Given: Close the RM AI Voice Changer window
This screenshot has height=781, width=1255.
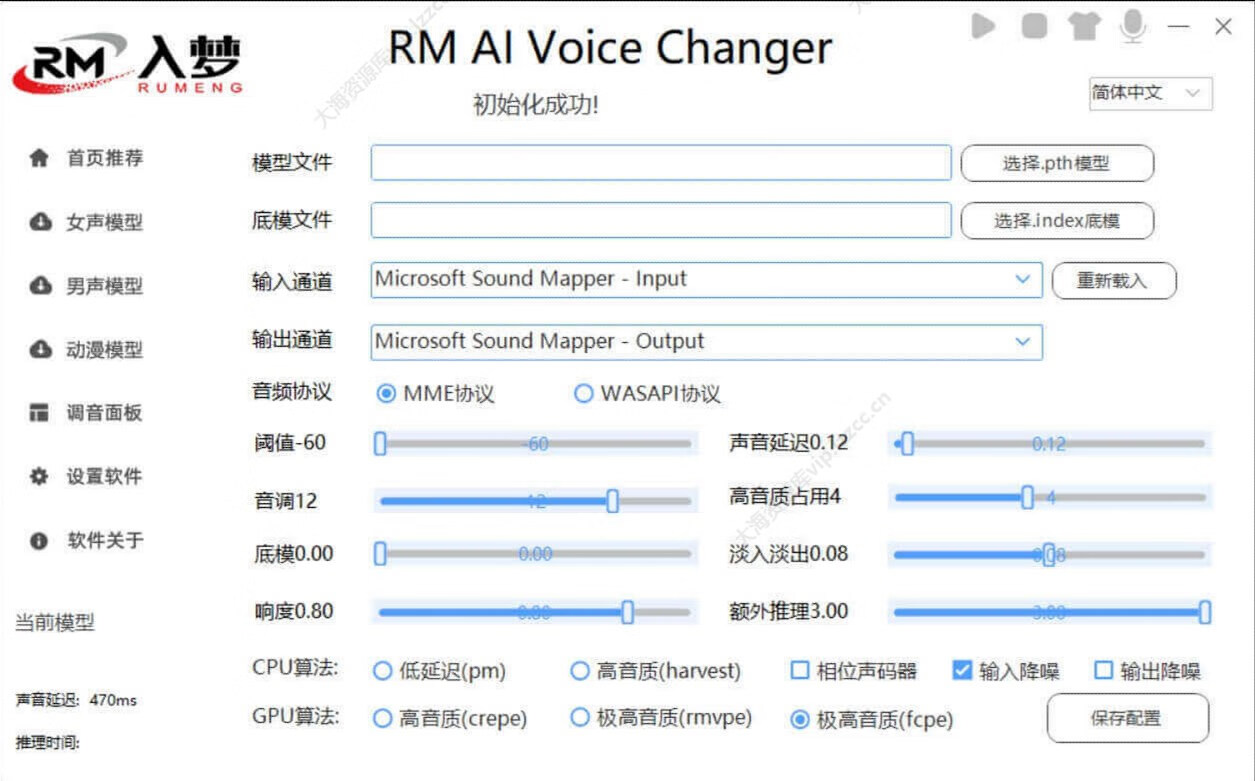Looking at the screenshot, I should [1223, 27].
